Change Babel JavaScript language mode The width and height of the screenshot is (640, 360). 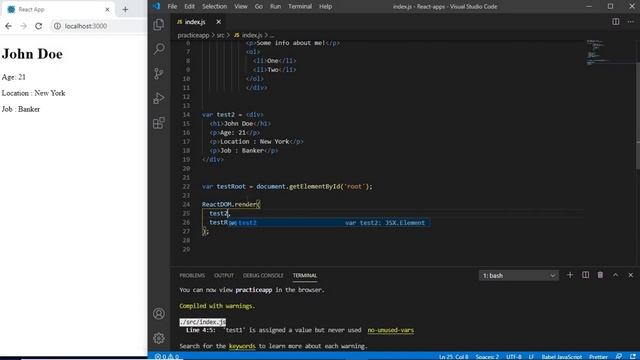coord(562,356)
